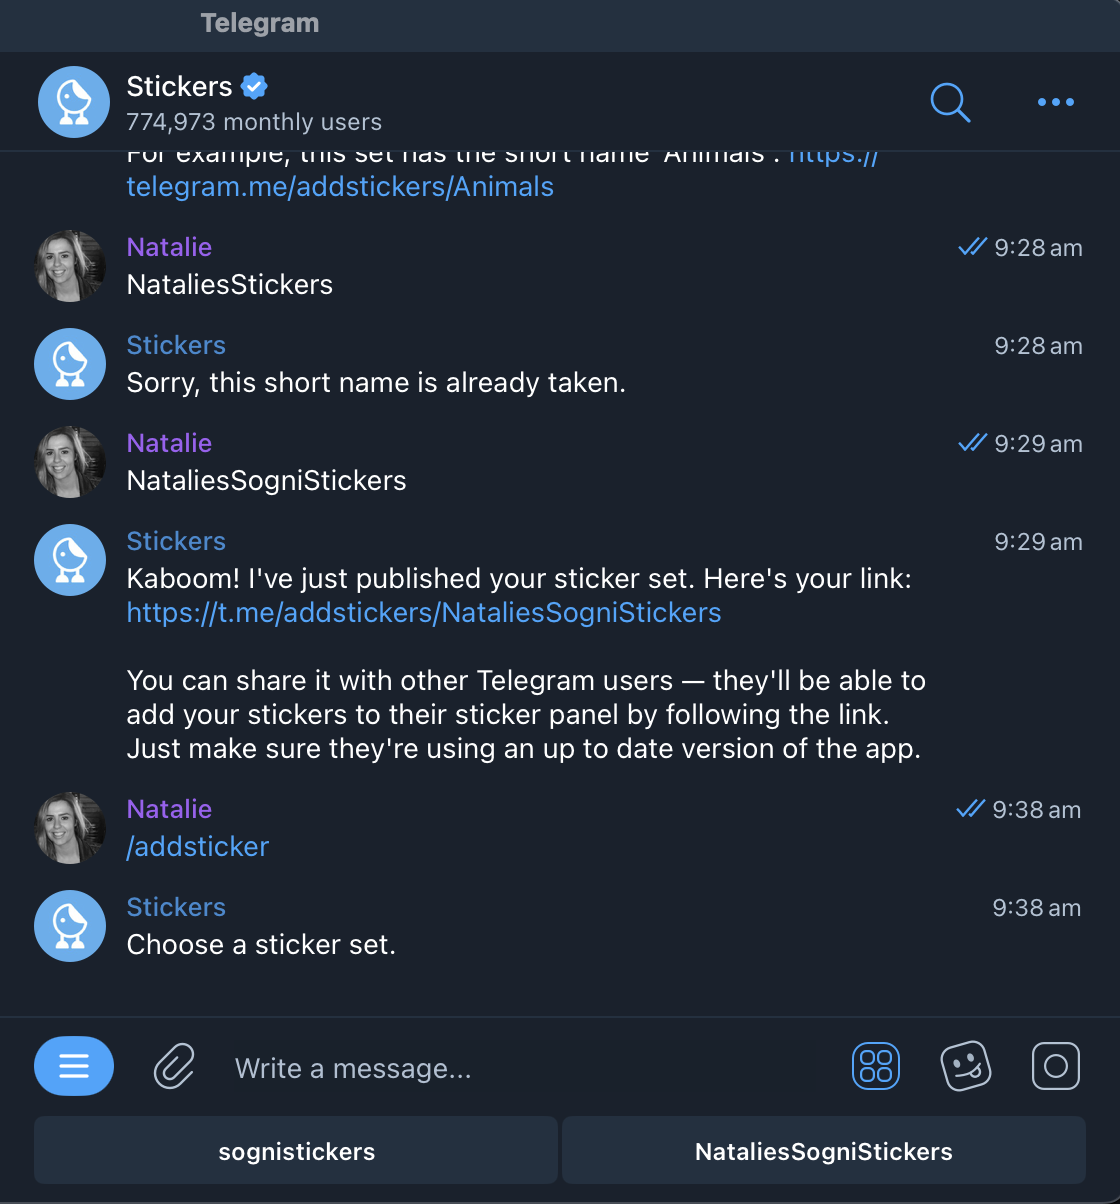This screenshot has height=1204, width=1120.
Task: Click Natalie's name above the /addsticker message
Action: [x=169, y=809]
